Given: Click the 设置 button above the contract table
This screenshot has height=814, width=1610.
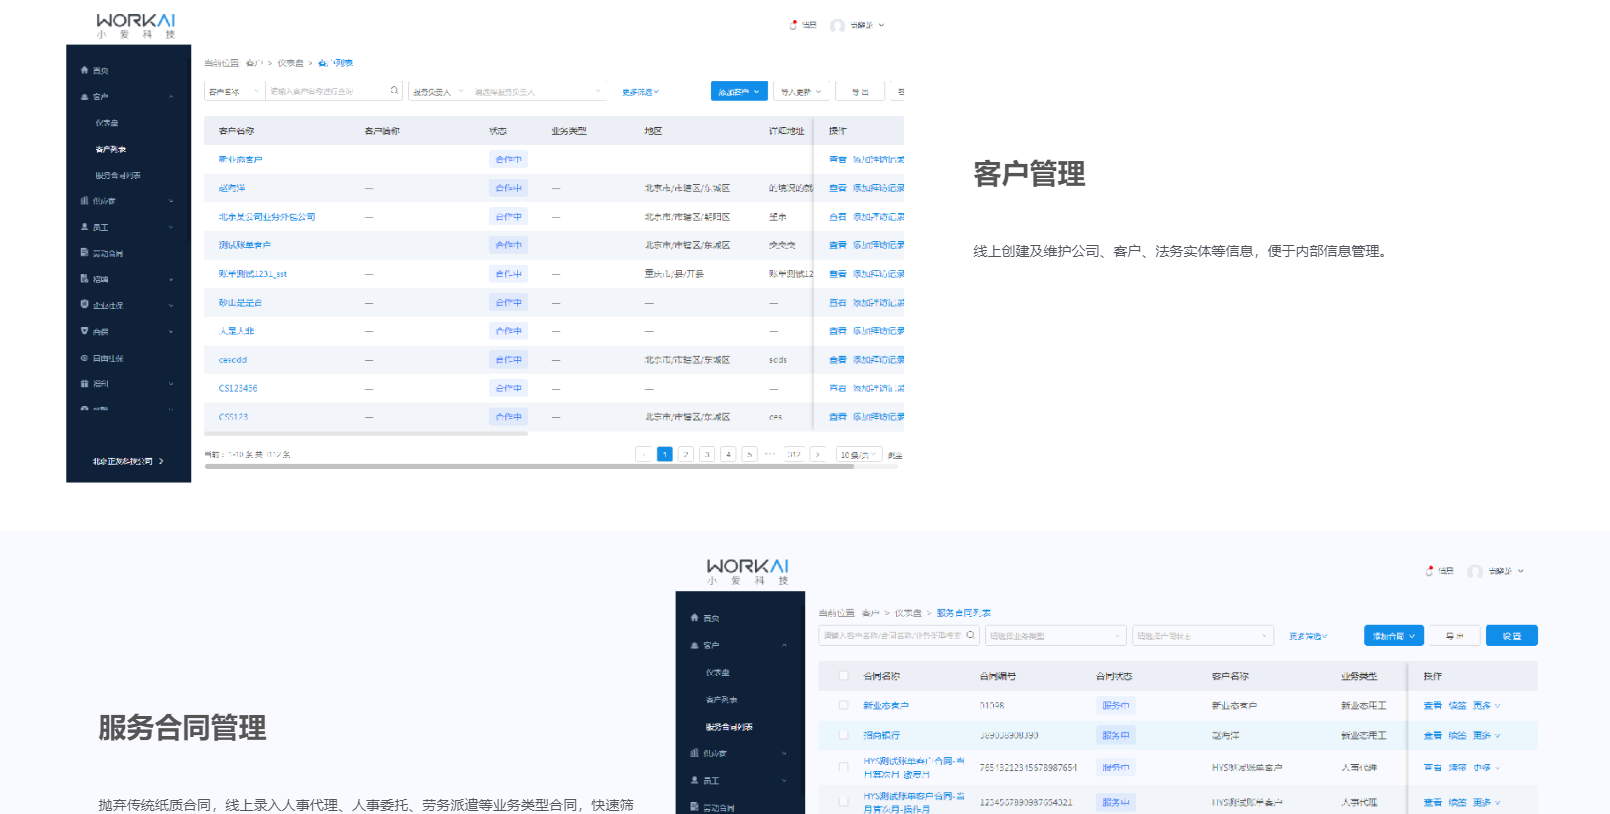Looking at the screenshot, I should pyautogui.click(x=1512, y=636).
